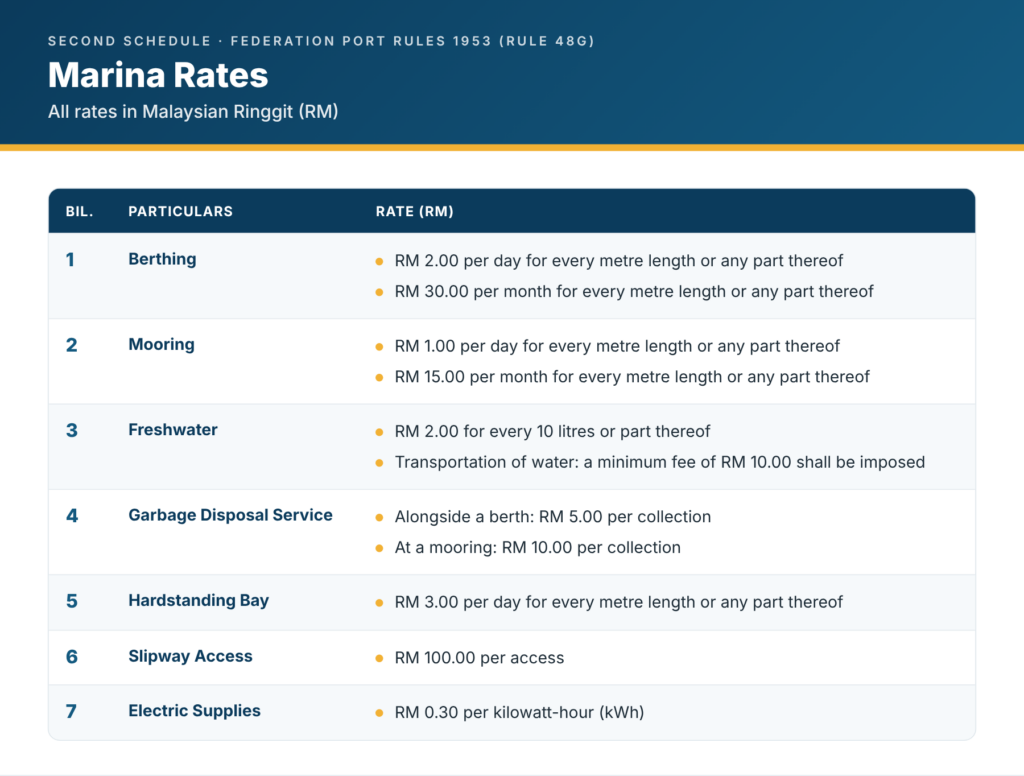
Task: Click the Berthing RM 2.00 per day rate
Action: 618,261
